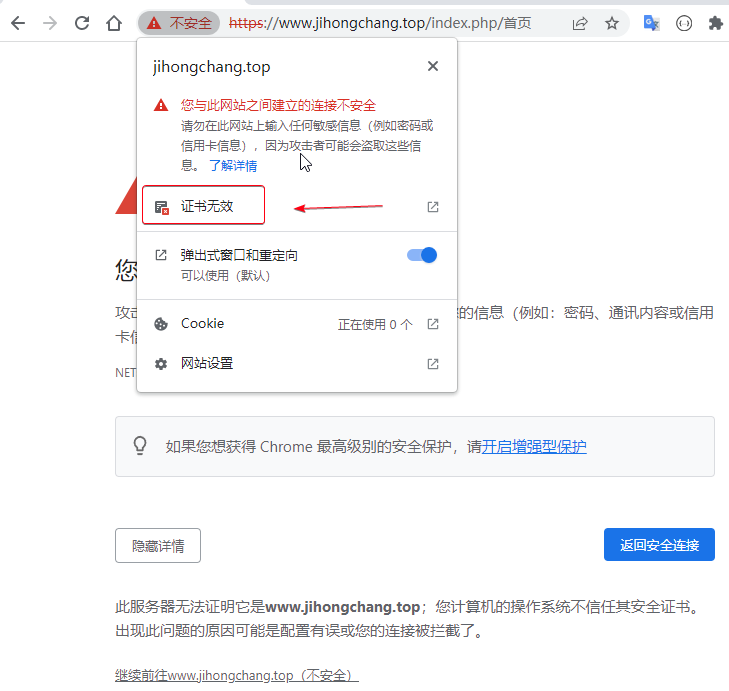
Task: Open 网站设置 site settings
Action: [x=297, y=363]
